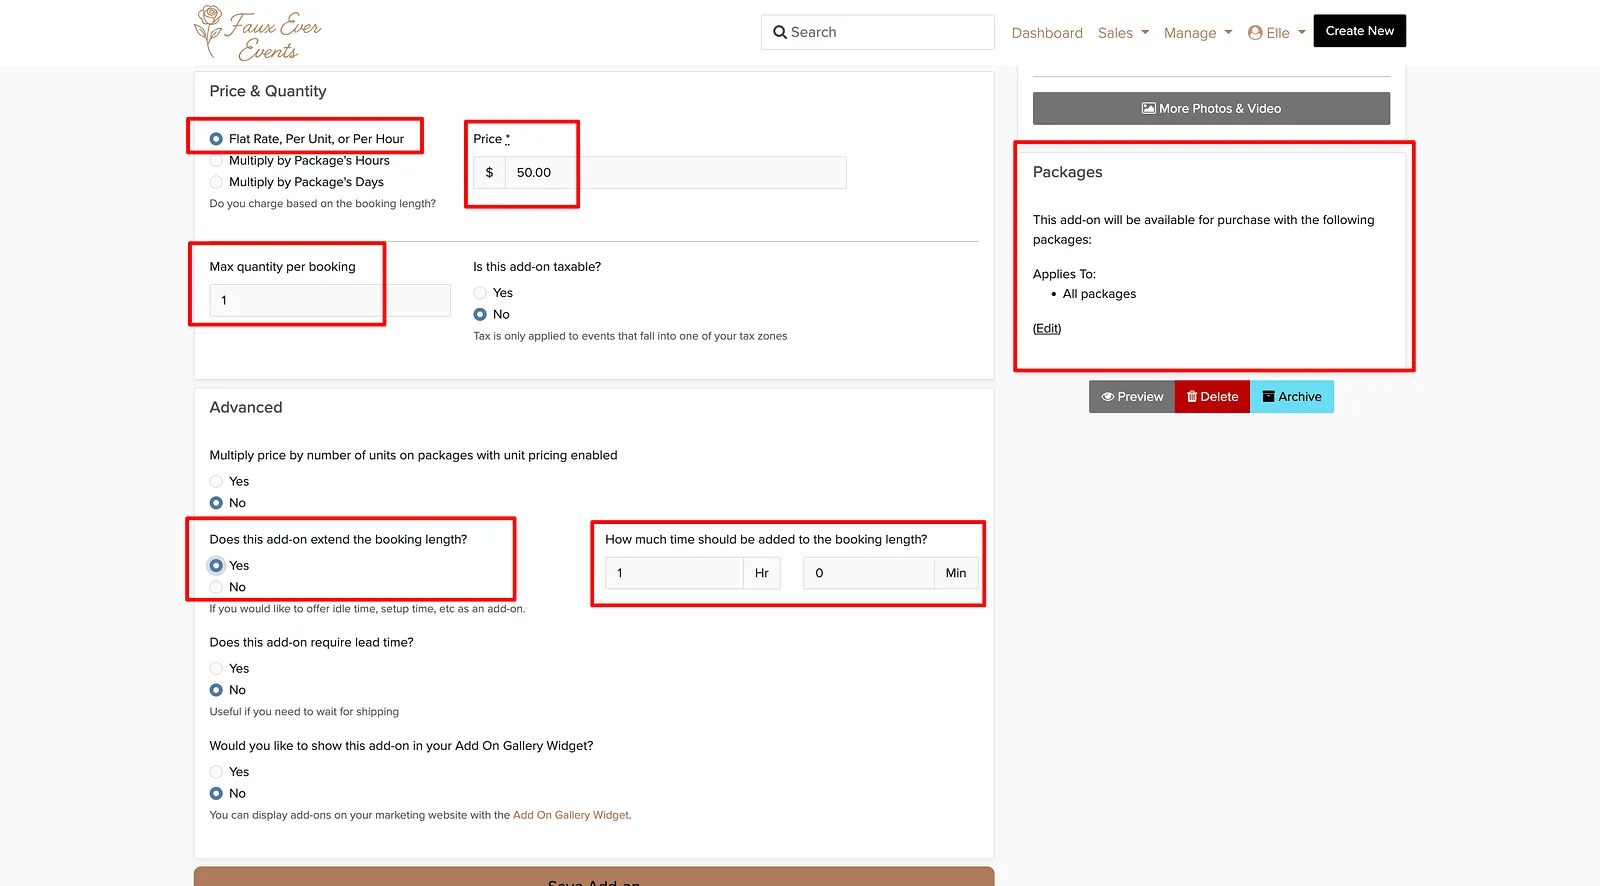Click the 'Useful if you need to wait for shipping' hint
Viewport: 1600px width, 886px height.
[x=304, y=712]
